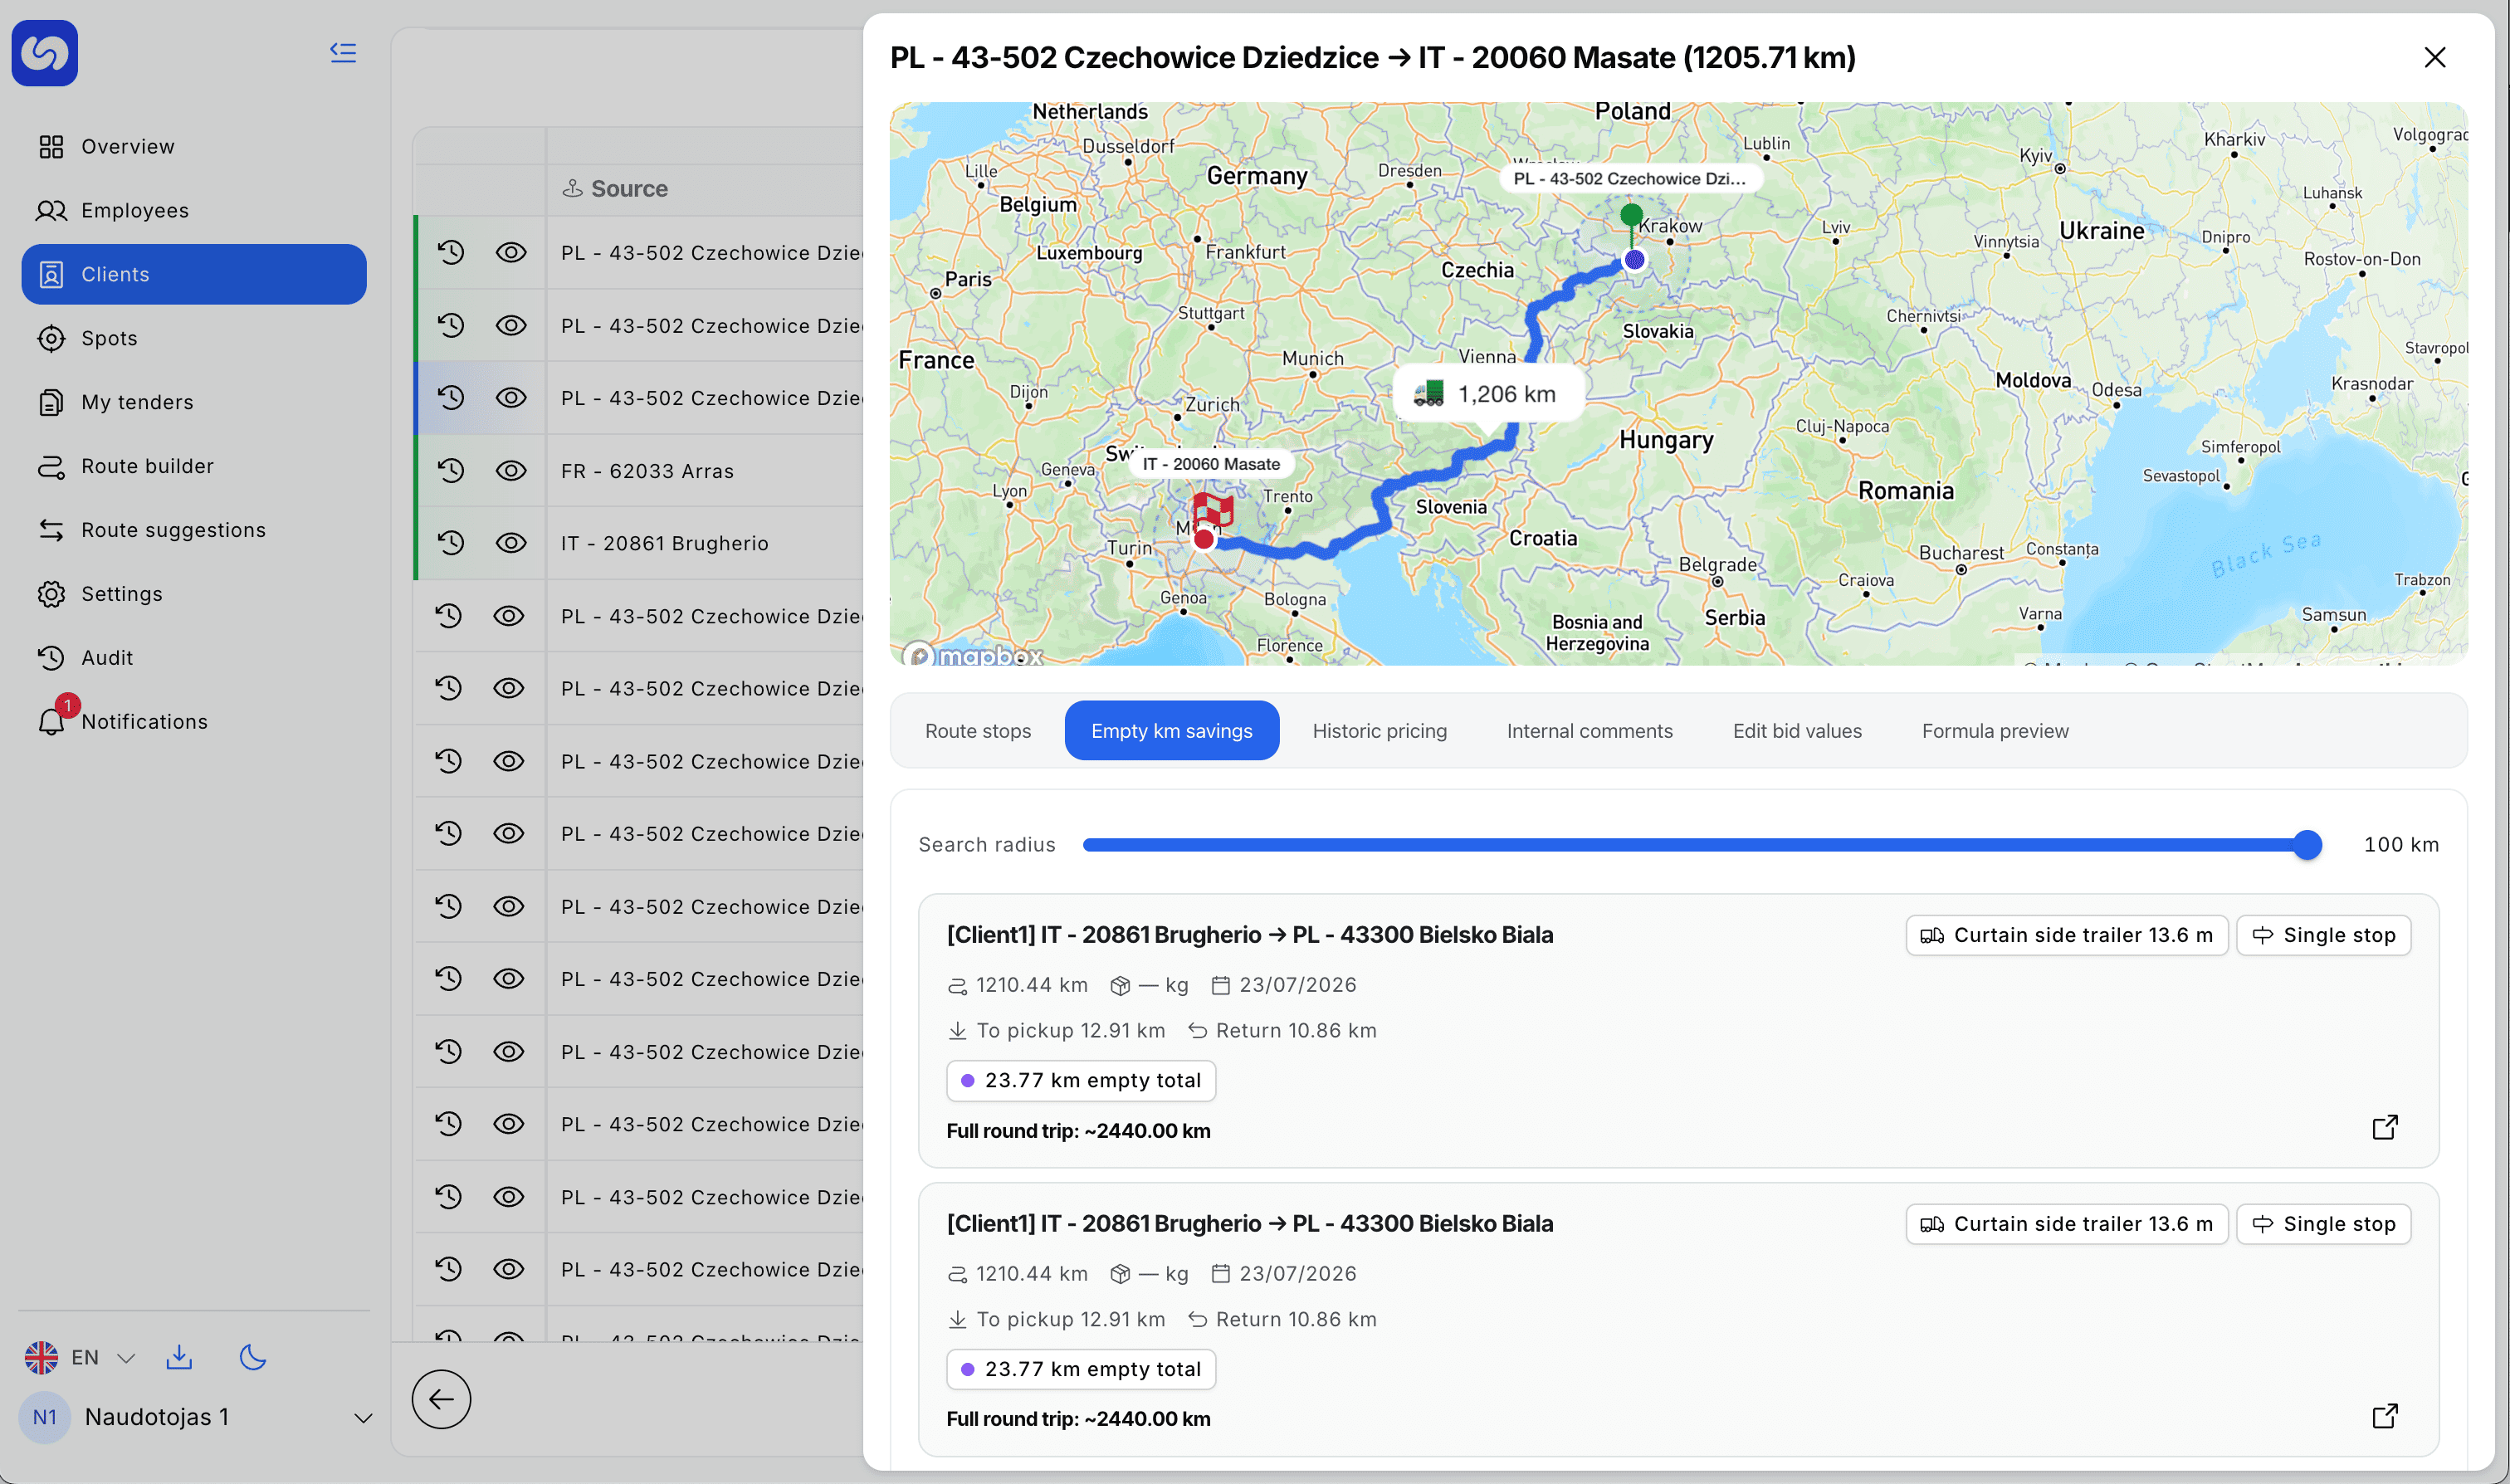This screenshot has width=2510, height=1484.
Task: Close the route detail panel
Action: (x=2435, y=57)
